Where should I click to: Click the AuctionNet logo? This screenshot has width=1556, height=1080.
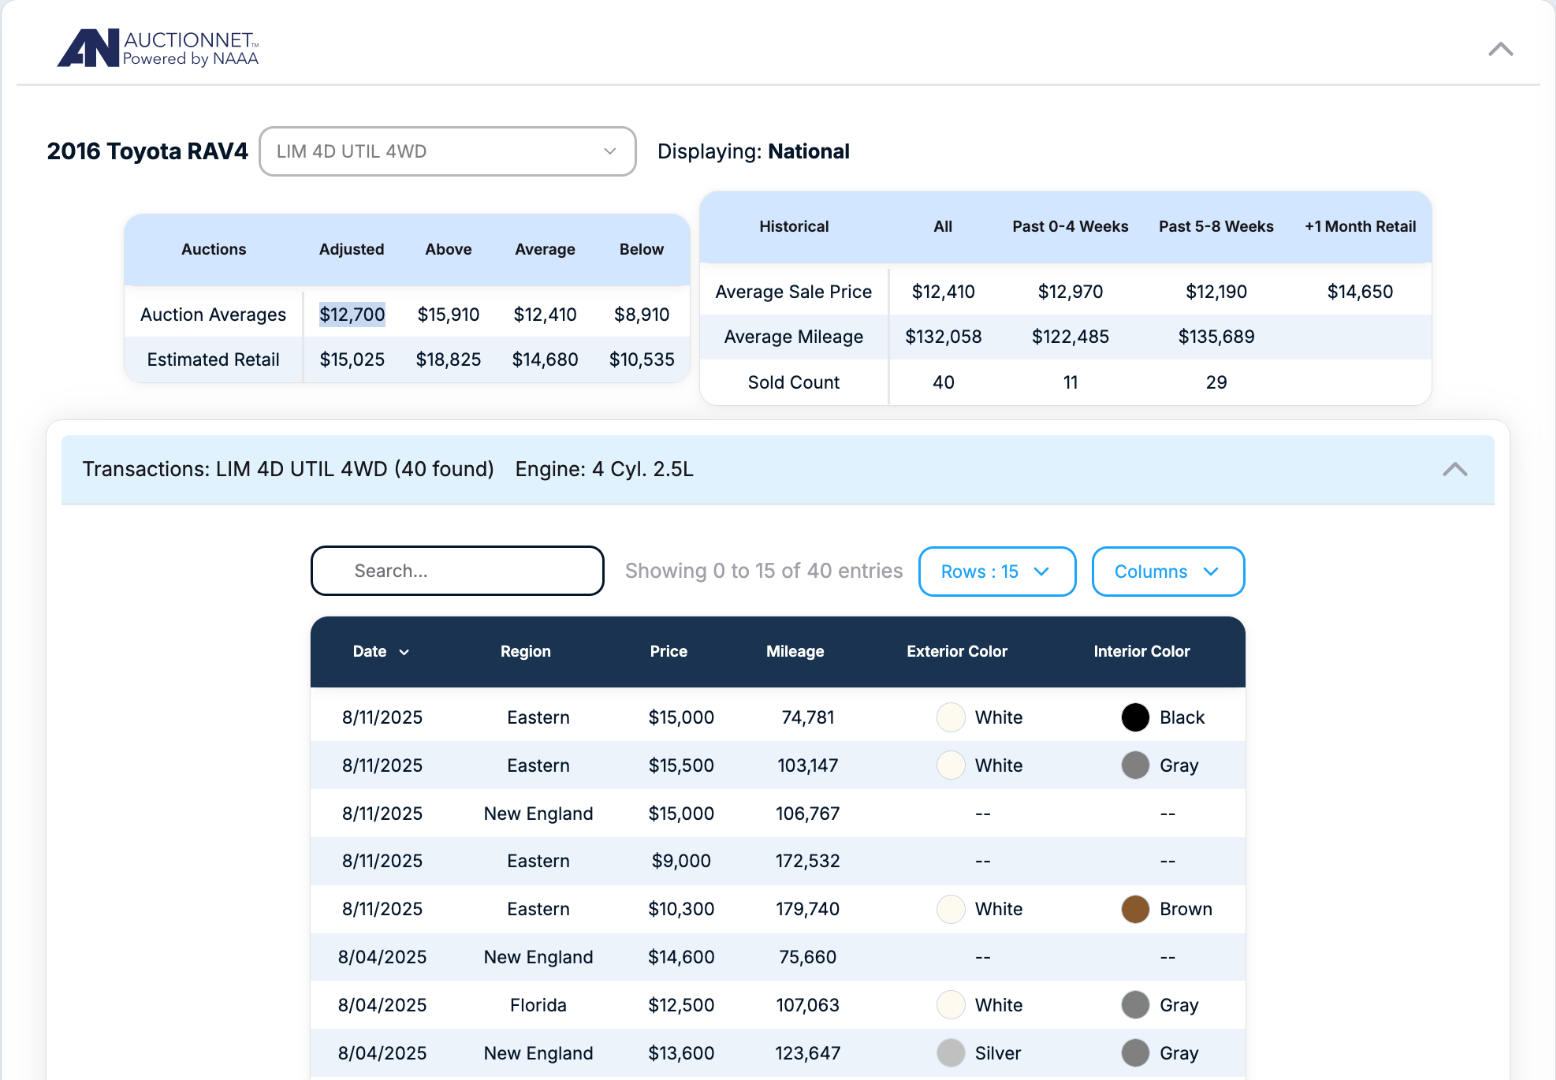click(158, 48)
